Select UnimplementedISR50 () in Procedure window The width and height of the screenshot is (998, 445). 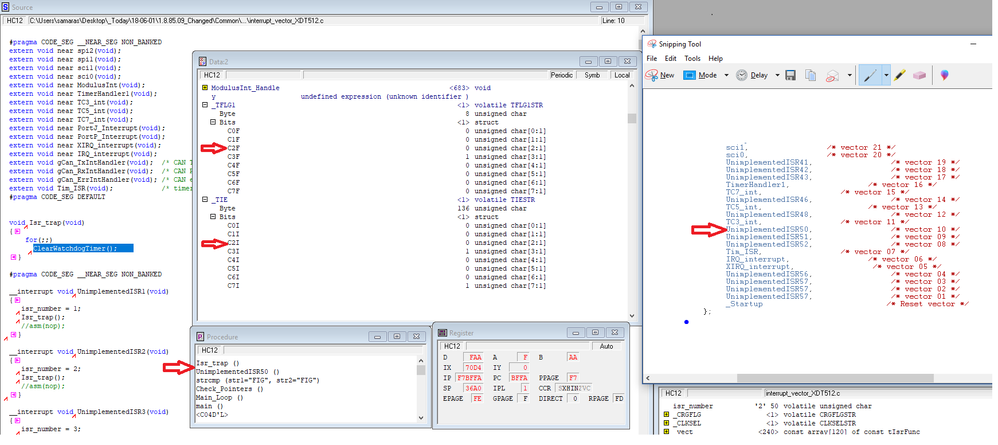[238, 371]
